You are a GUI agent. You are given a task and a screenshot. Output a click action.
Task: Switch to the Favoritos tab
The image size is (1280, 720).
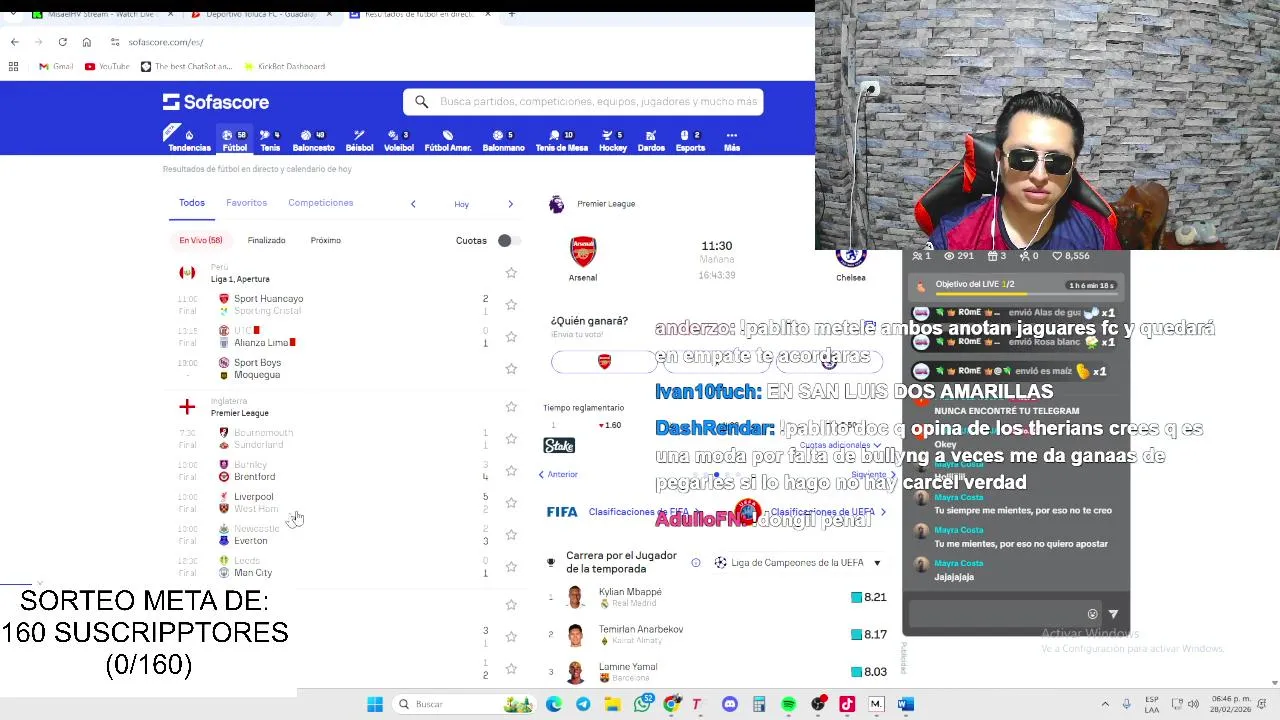coord(246,202)
